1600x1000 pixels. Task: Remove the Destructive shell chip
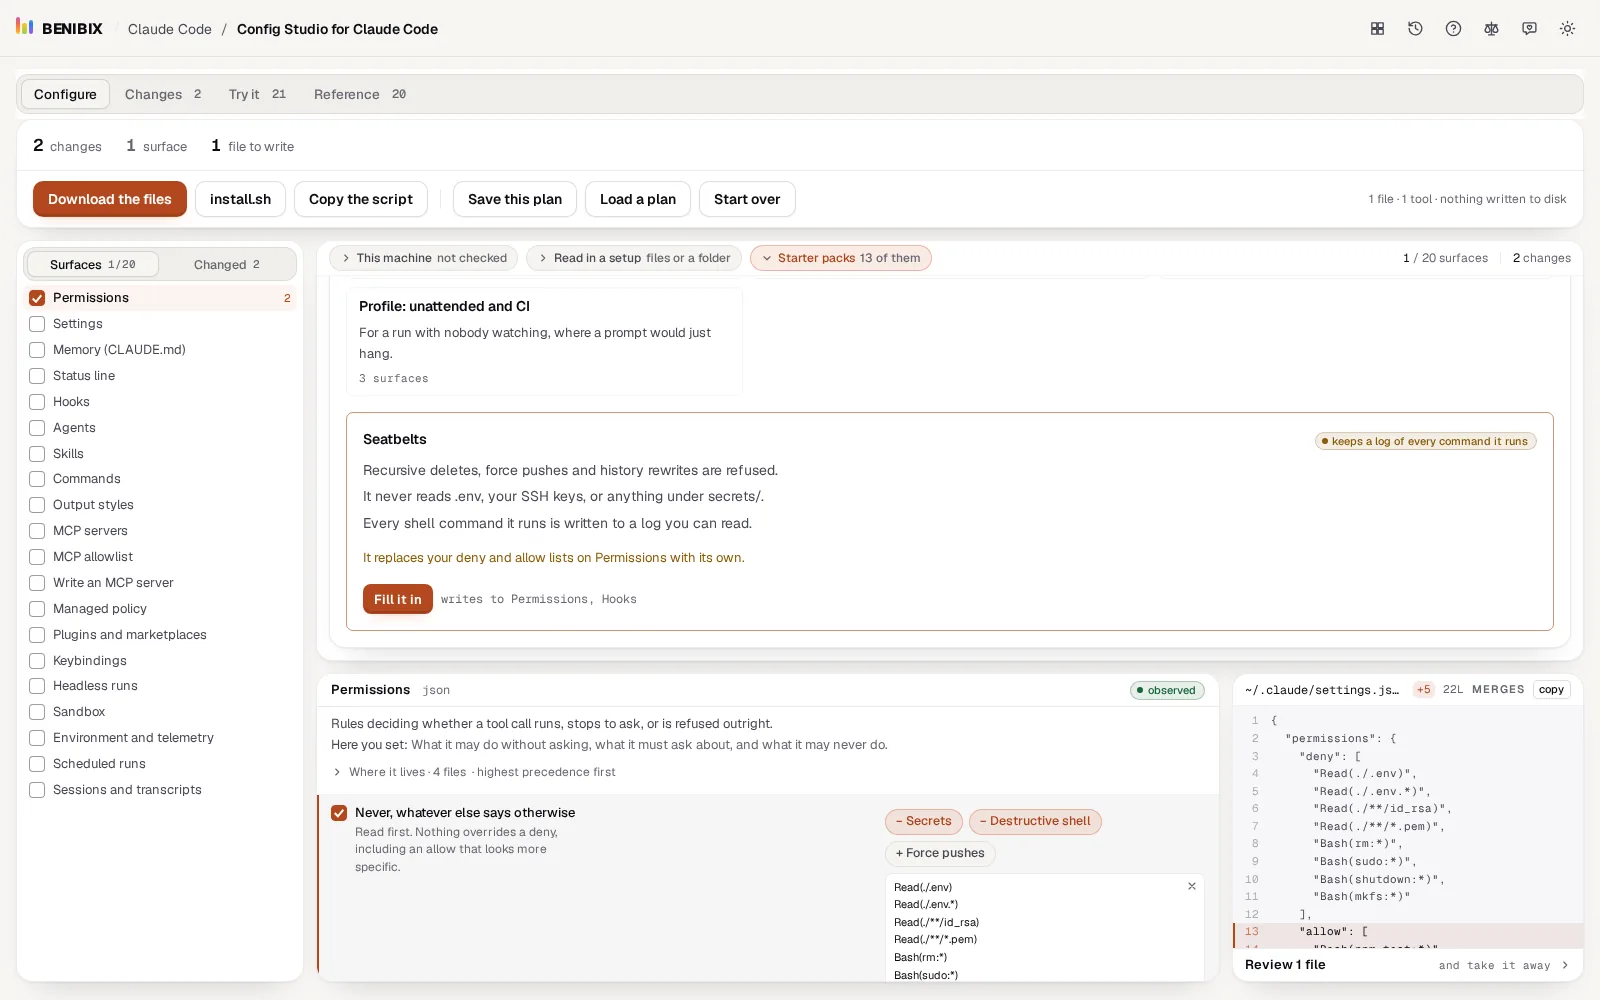(1035, 821)
